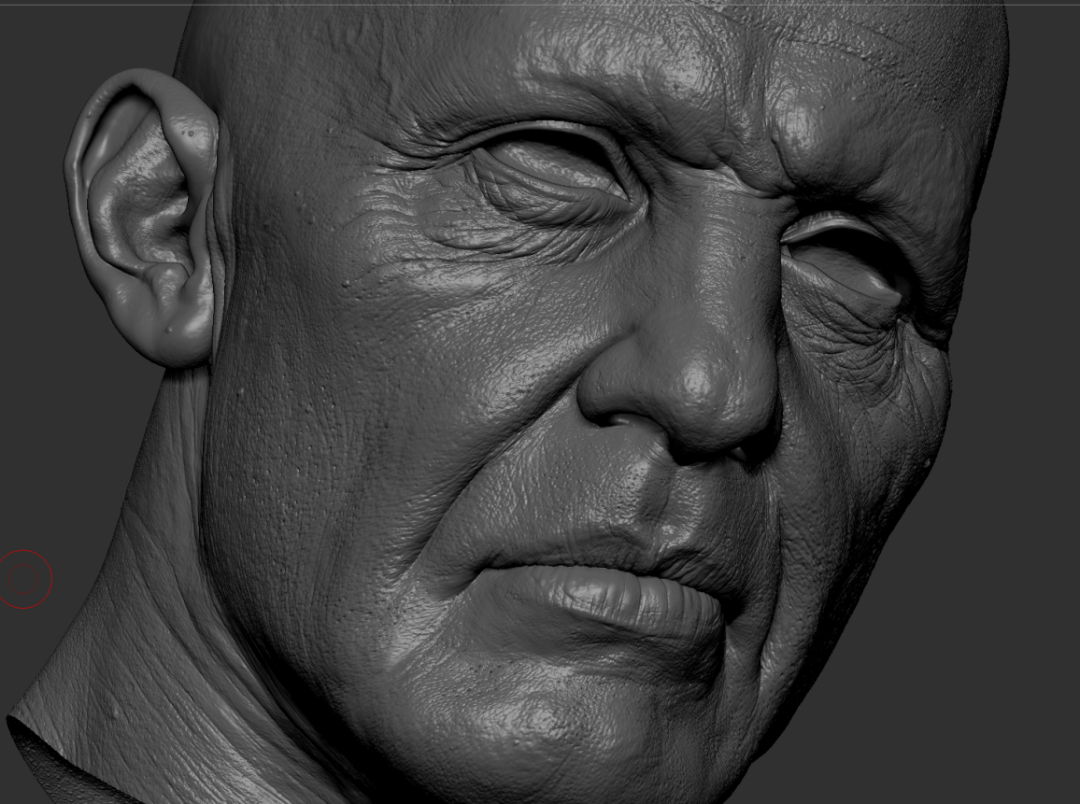Click the sculpted head's ear
This screenshot has width=1080, height=804.
coord(143,216)
